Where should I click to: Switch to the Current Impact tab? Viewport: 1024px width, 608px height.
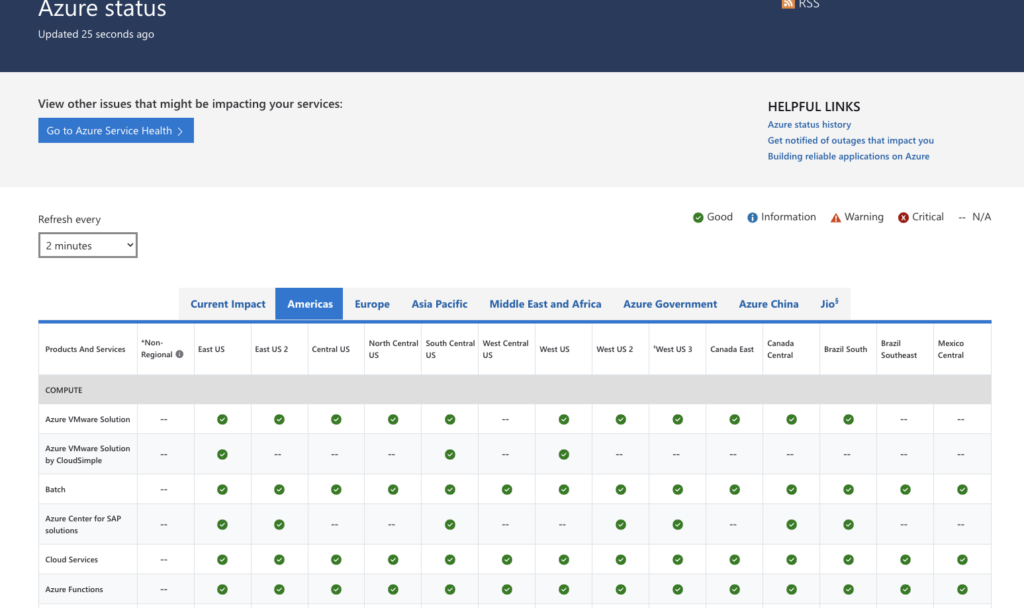pyautogui.click(x=228, y=304)
